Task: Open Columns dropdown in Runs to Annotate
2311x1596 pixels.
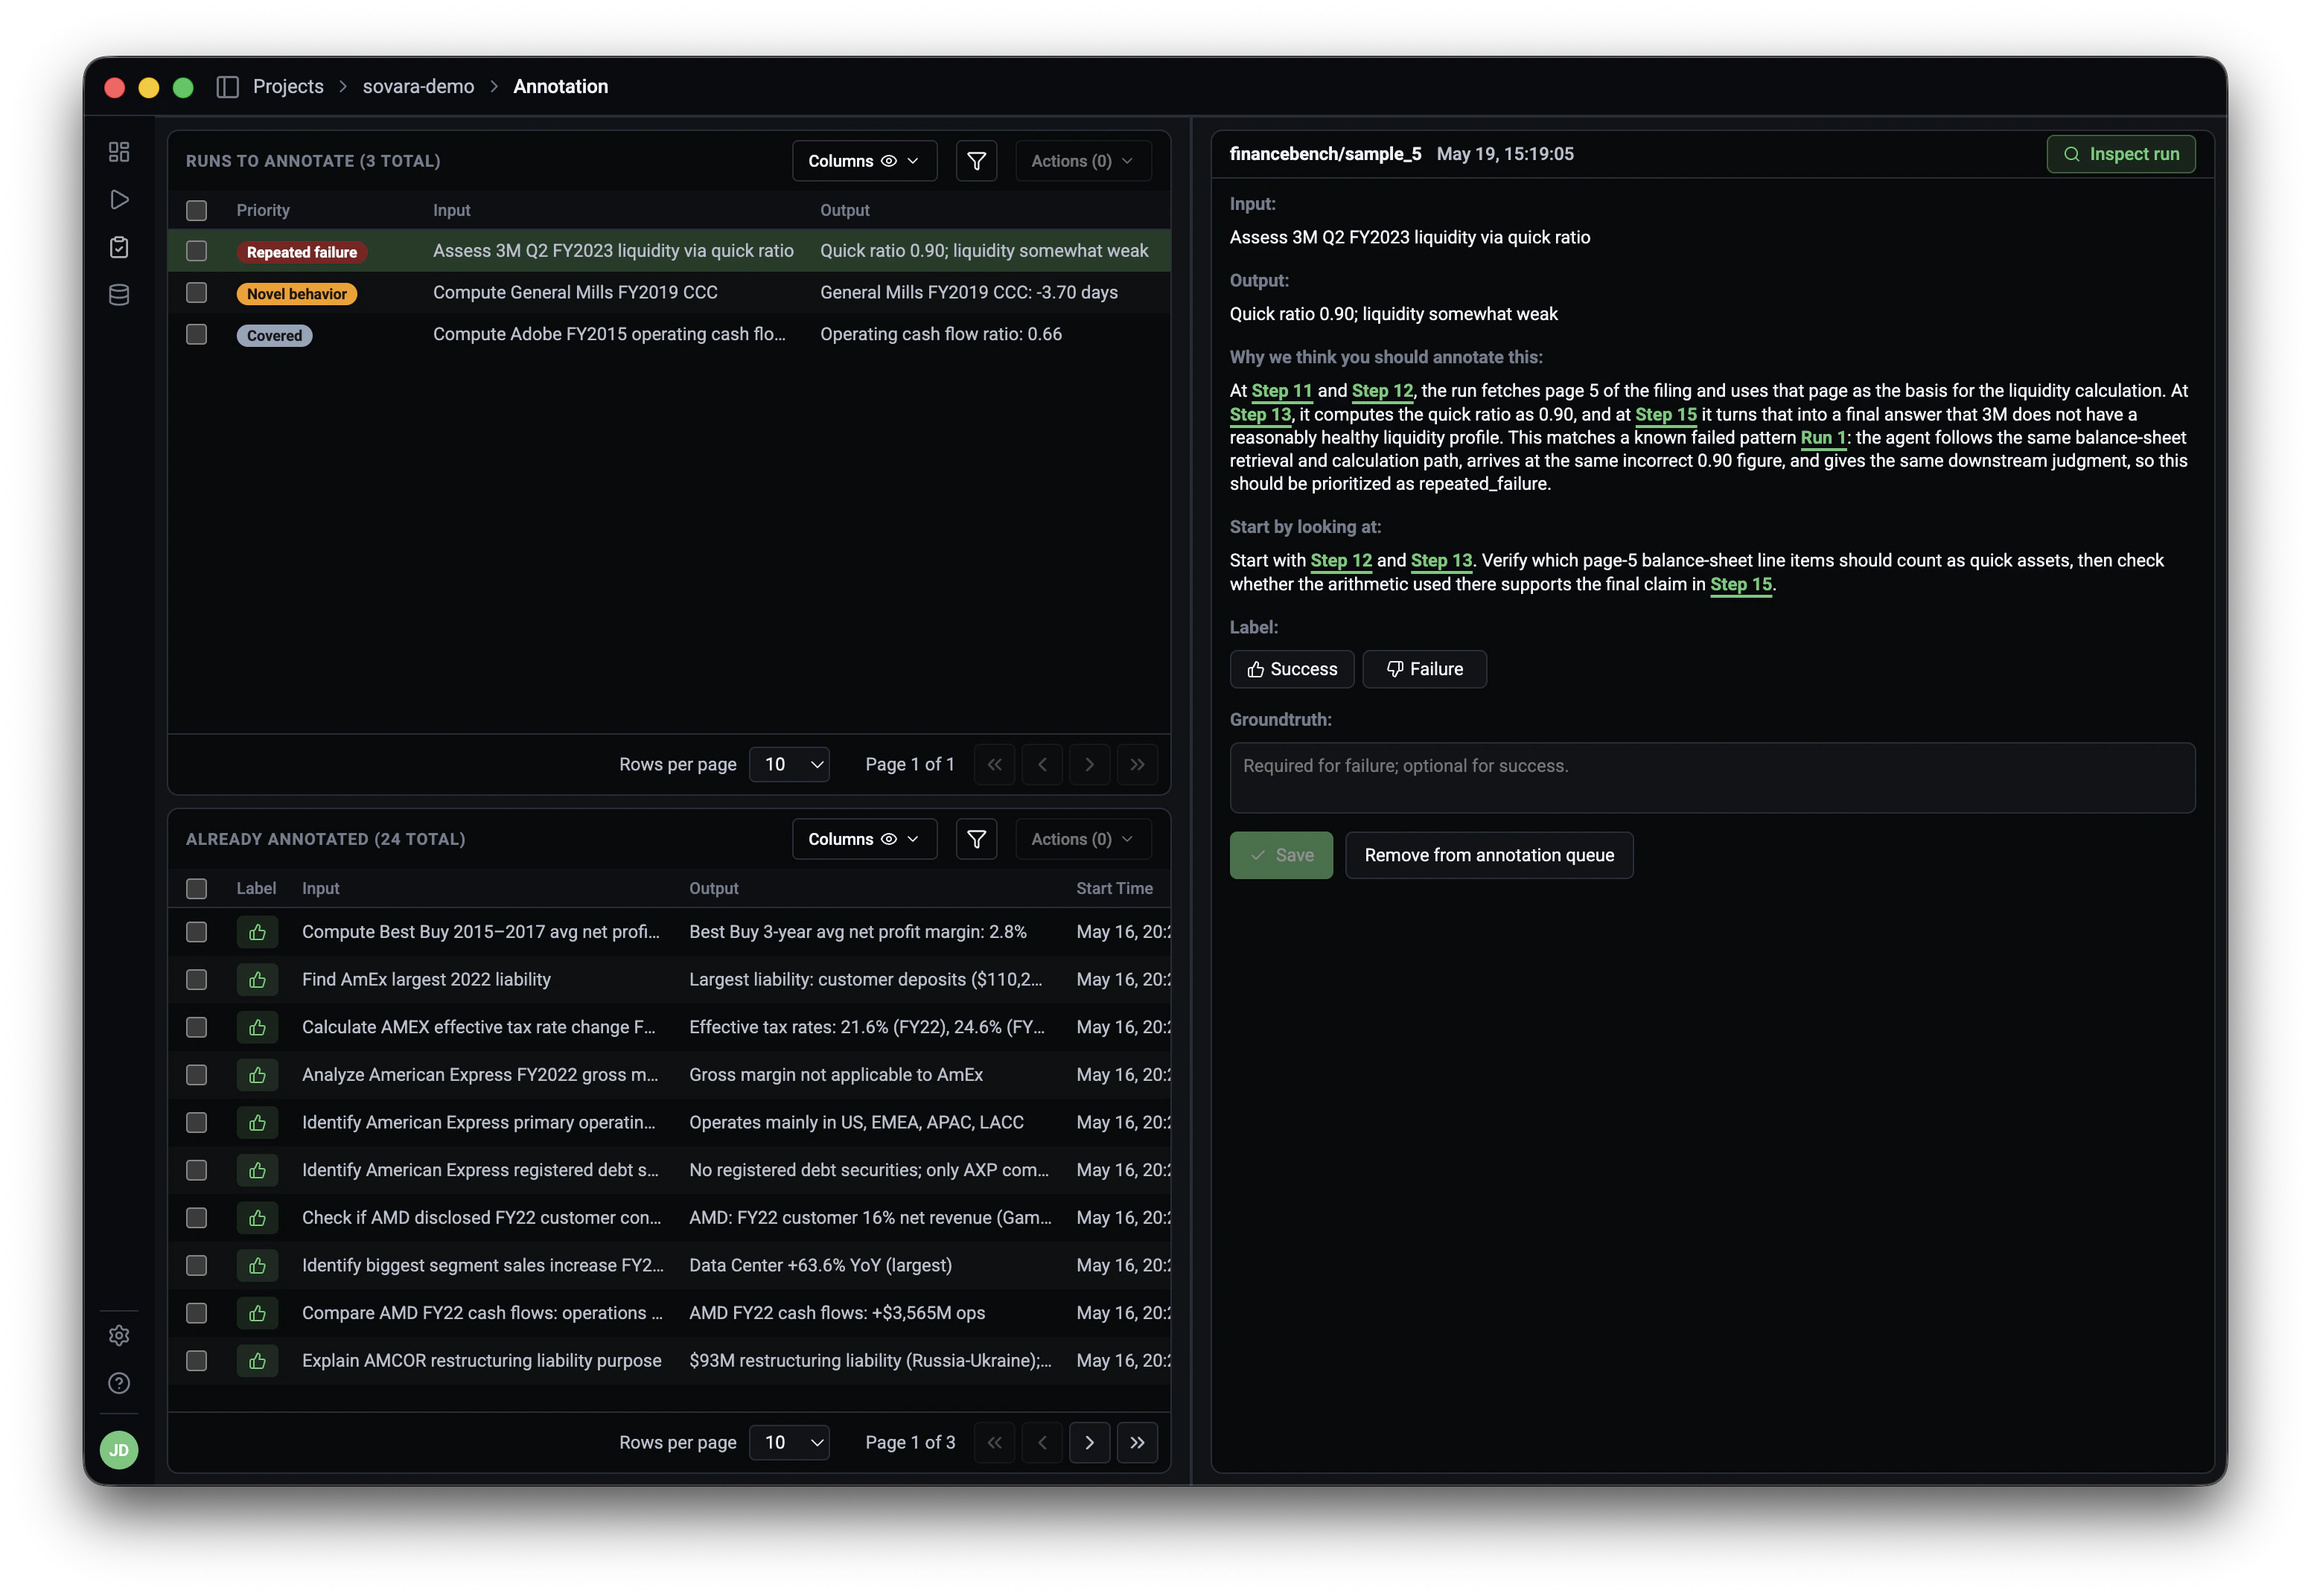Action: 864,161
